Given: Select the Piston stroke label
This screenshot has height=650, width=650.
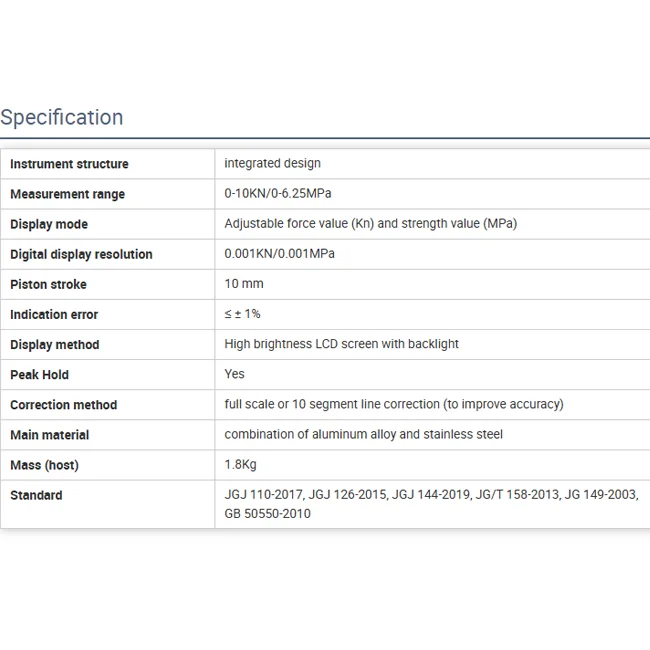Looking at the screenshot, I should 48,284.
